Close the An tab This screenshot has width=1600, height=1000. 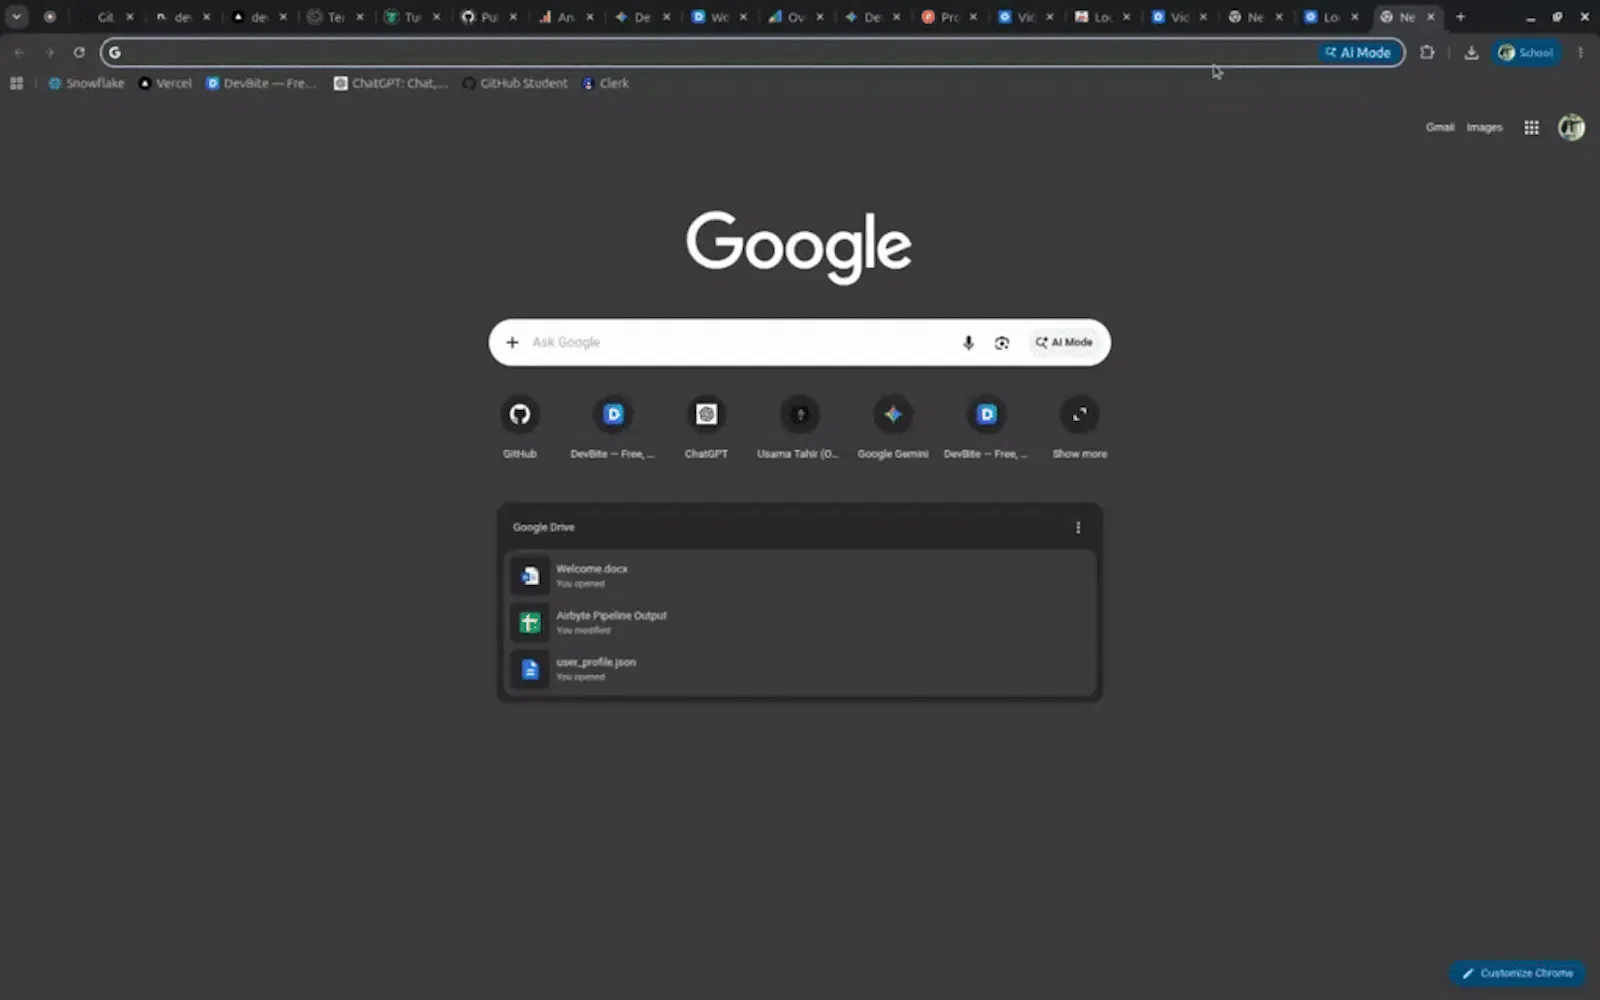click(590, 17)
